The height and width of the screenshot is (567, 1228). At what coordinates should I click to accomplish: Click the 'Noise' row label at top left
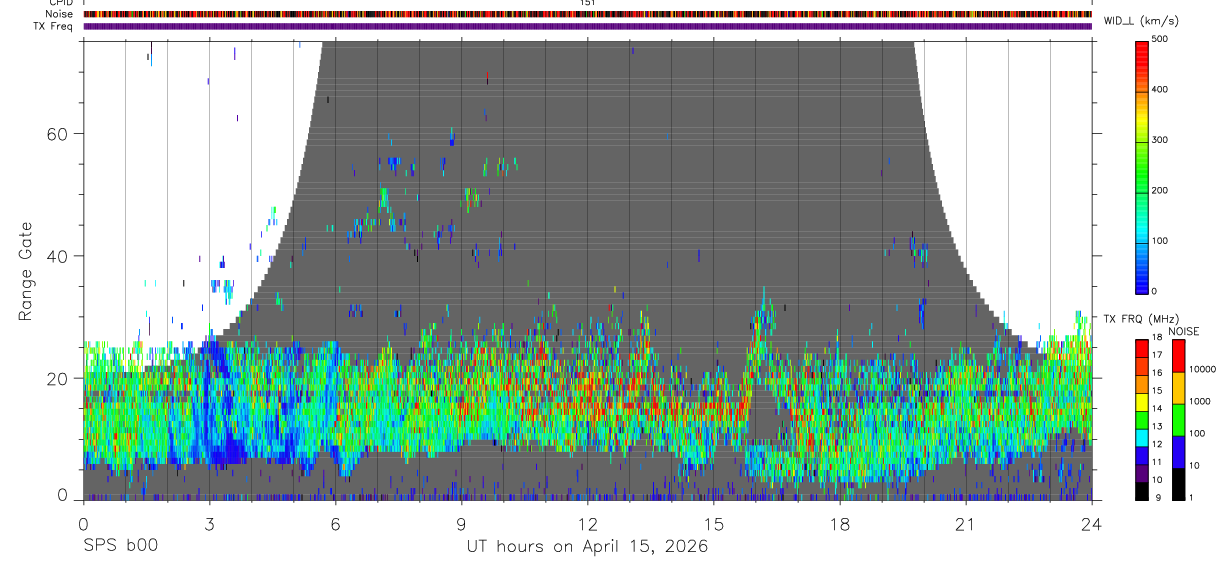[60, 15]
